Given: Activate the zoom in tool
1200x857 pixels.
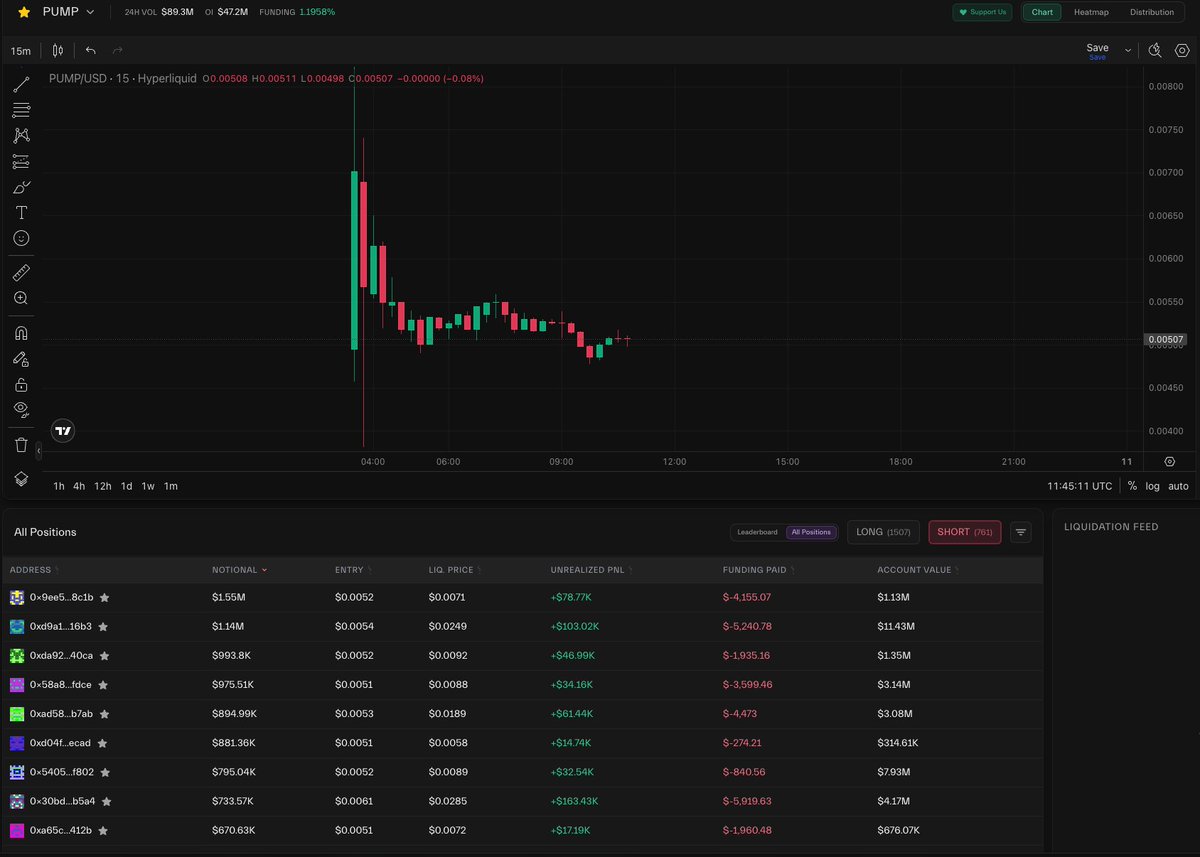Looking at the screenshot, I should (x=21, y=298).
